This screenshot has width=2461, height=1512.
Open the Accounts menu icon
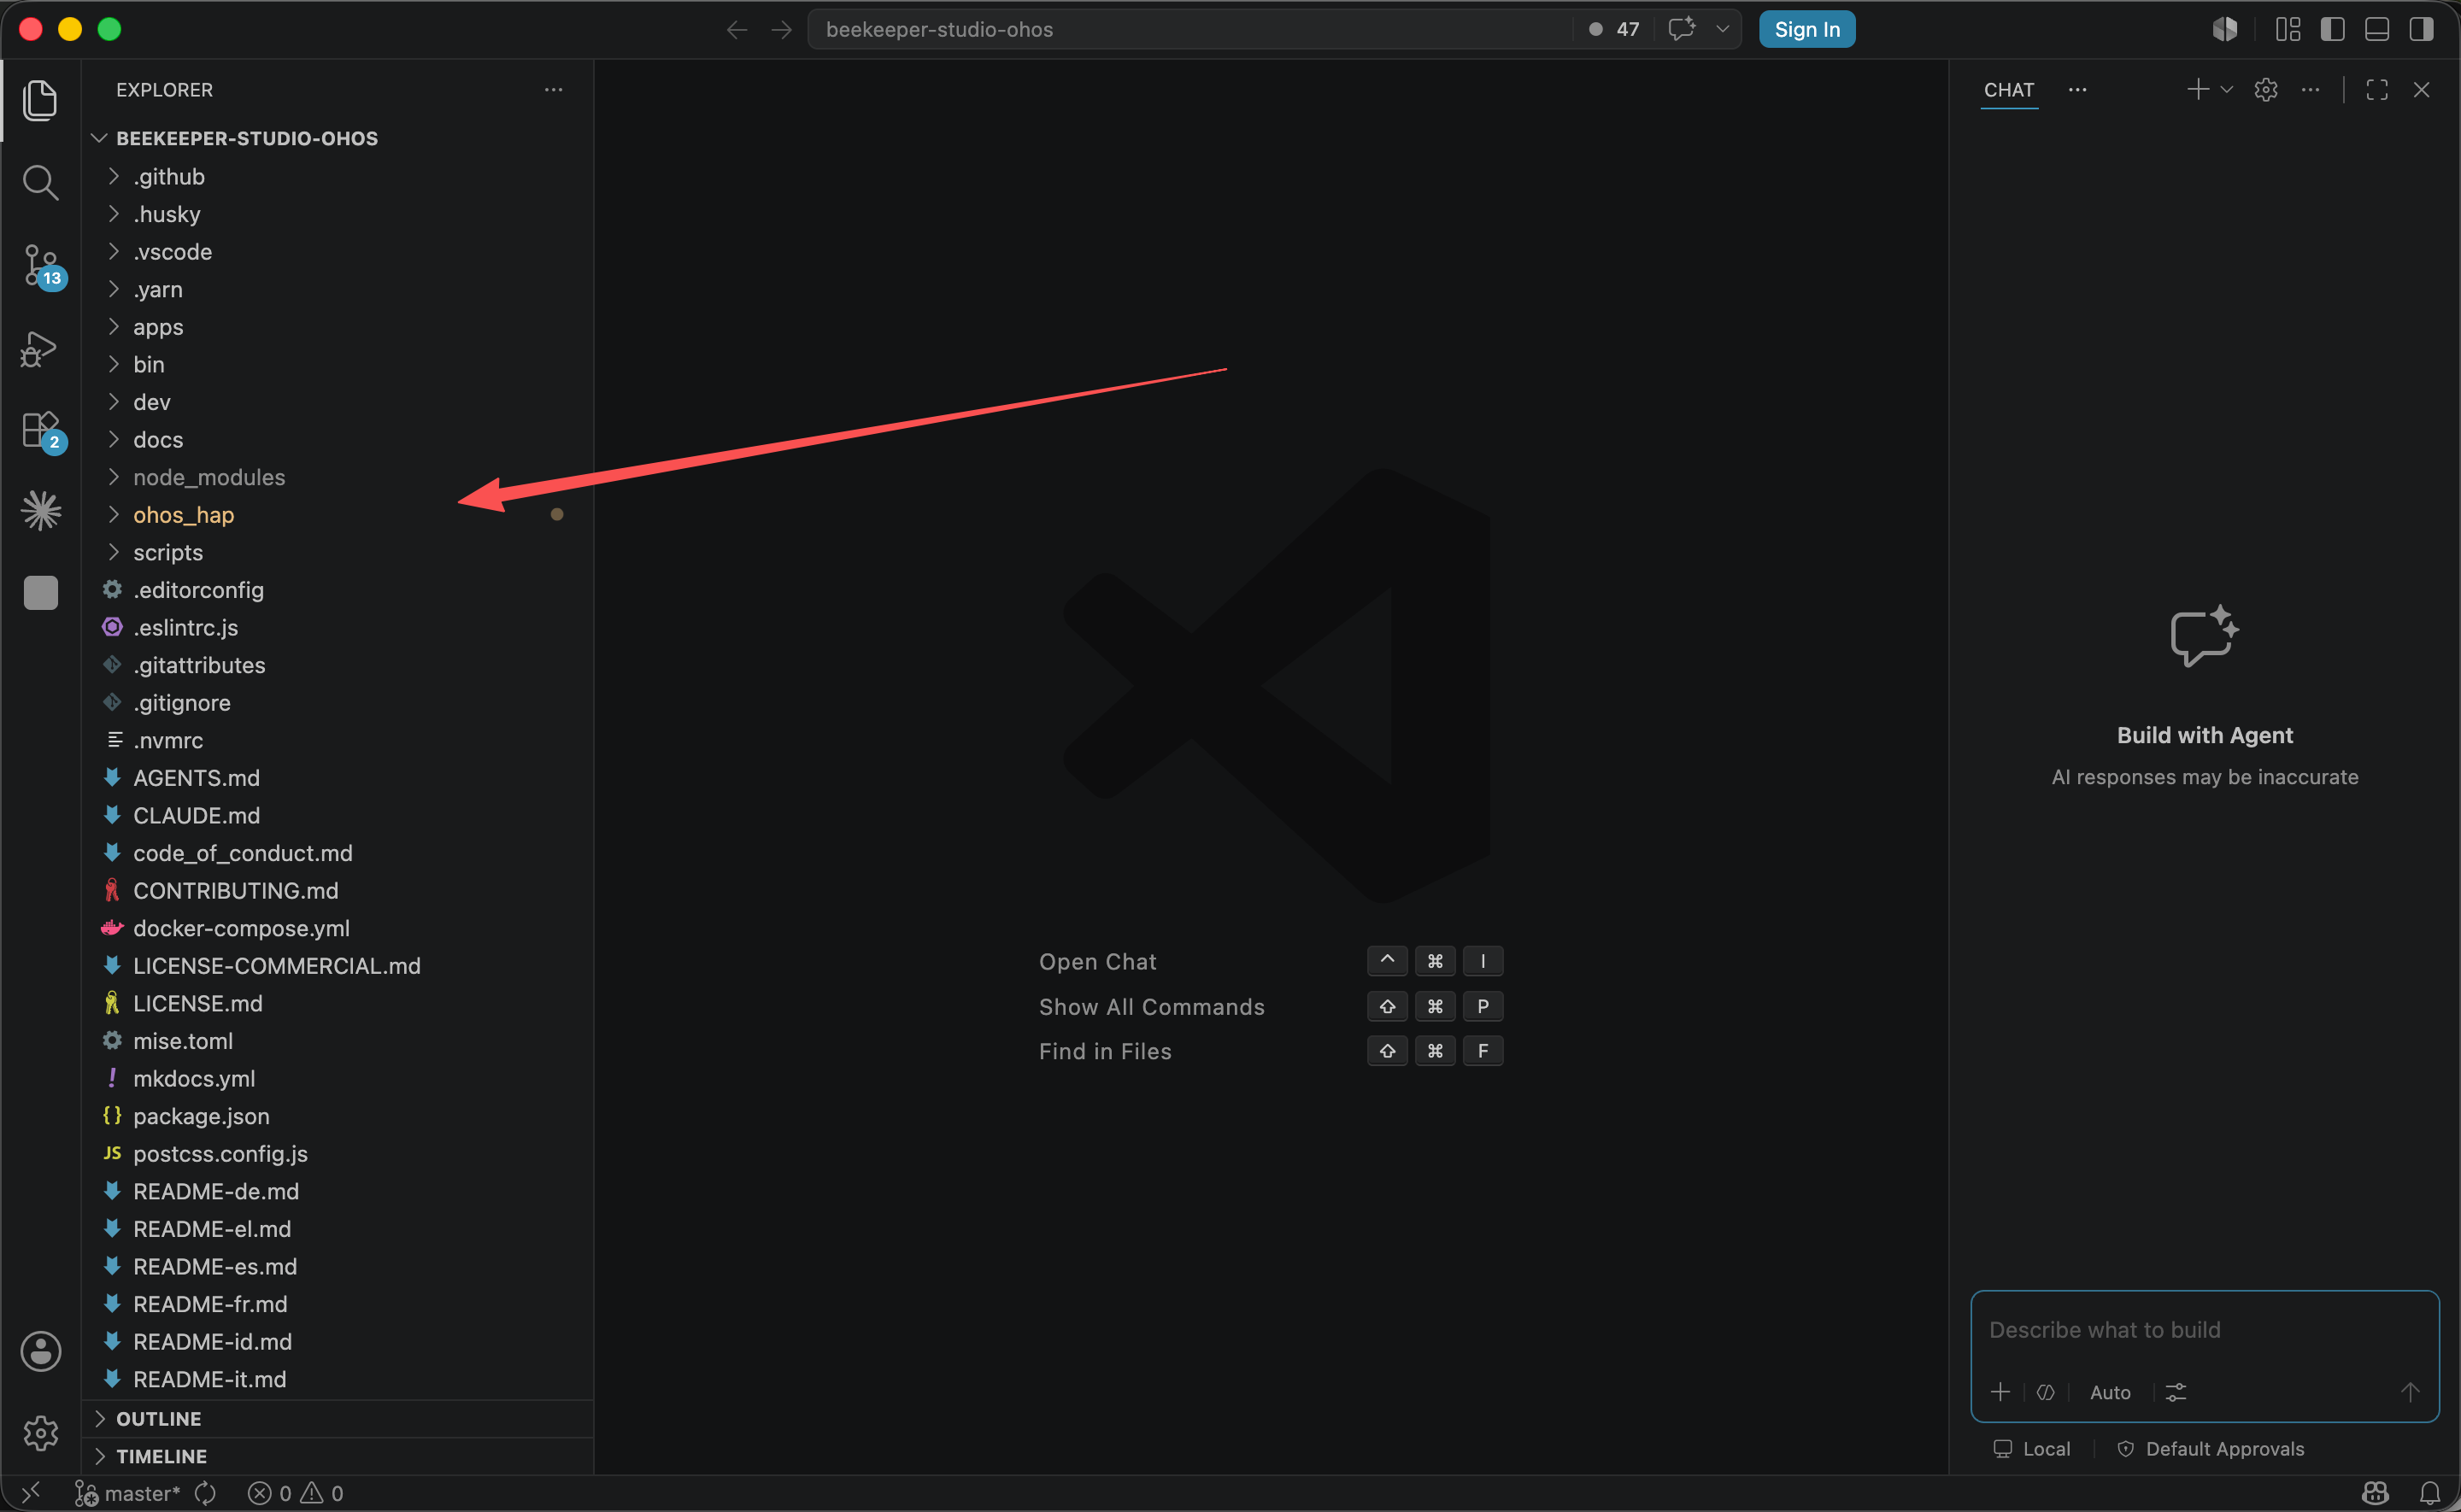coord(41,1351)
